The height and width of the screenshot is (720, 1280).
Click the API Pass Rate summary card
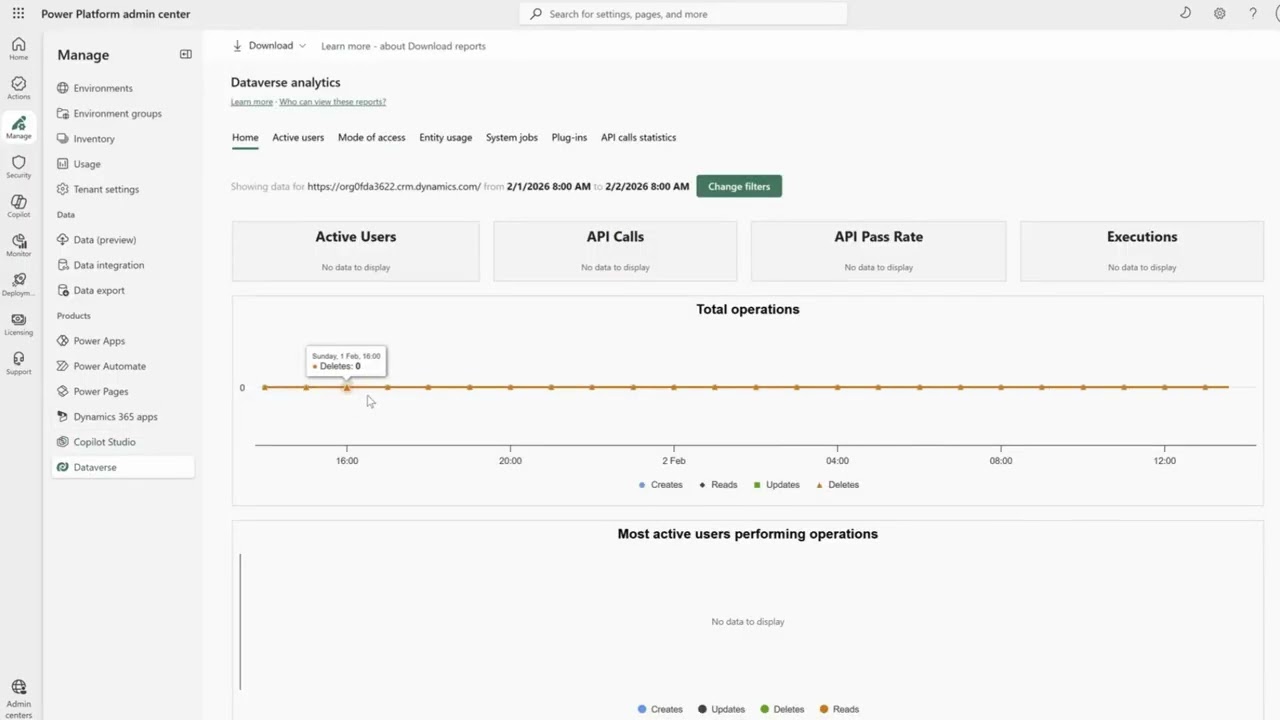(878, 251)
